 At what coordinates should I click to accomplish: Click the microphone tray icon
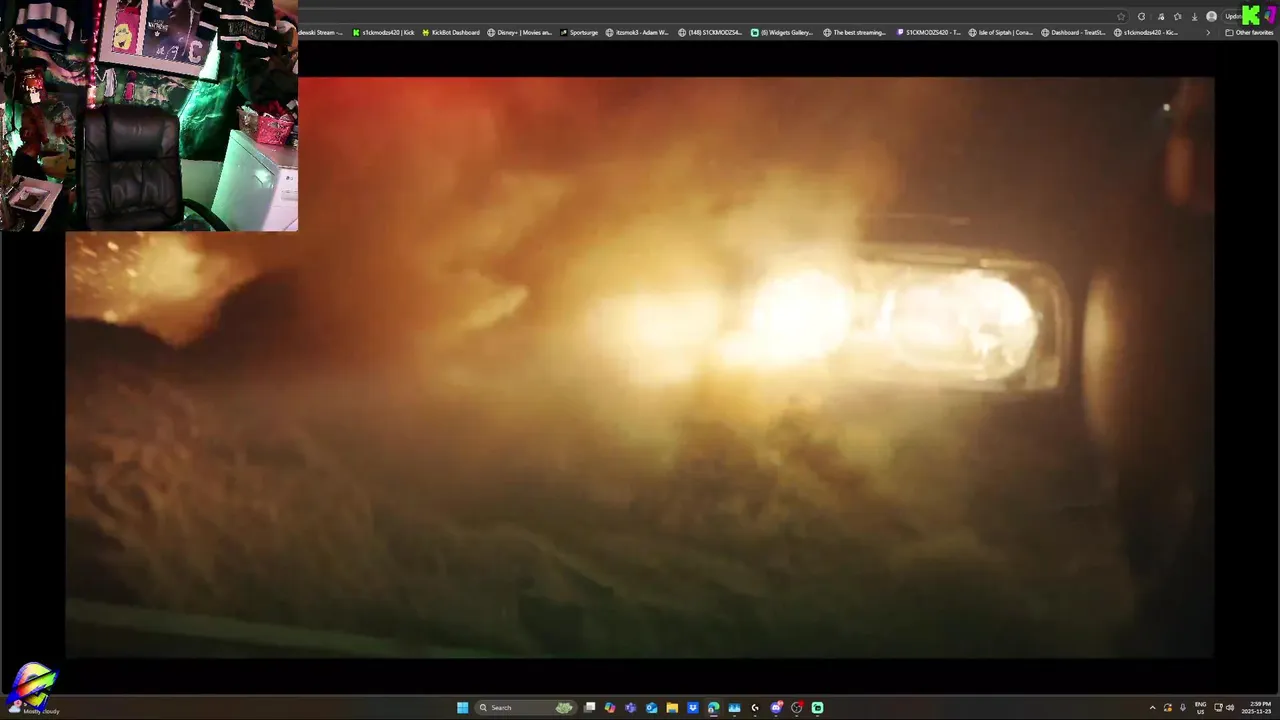[x=1183, y=708]
